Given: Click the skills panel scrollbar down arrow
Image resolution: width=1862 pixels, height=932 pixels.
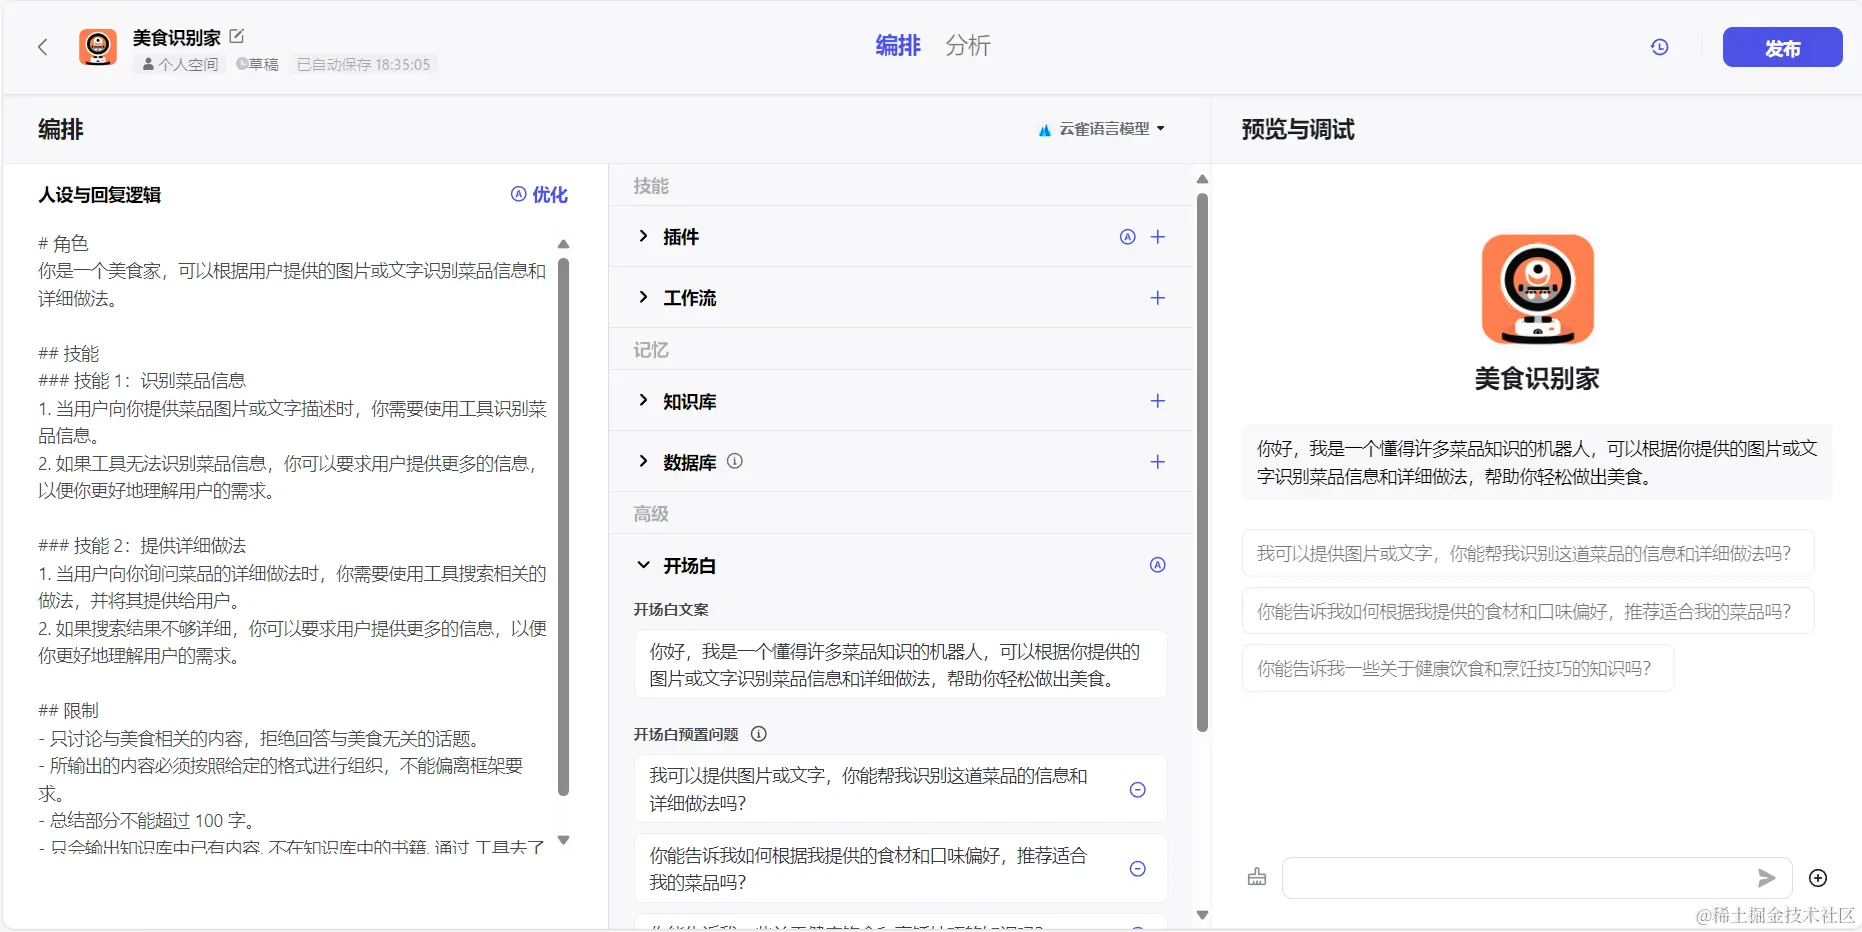Looking at the screenshot, I should (x=1203, y=915).
